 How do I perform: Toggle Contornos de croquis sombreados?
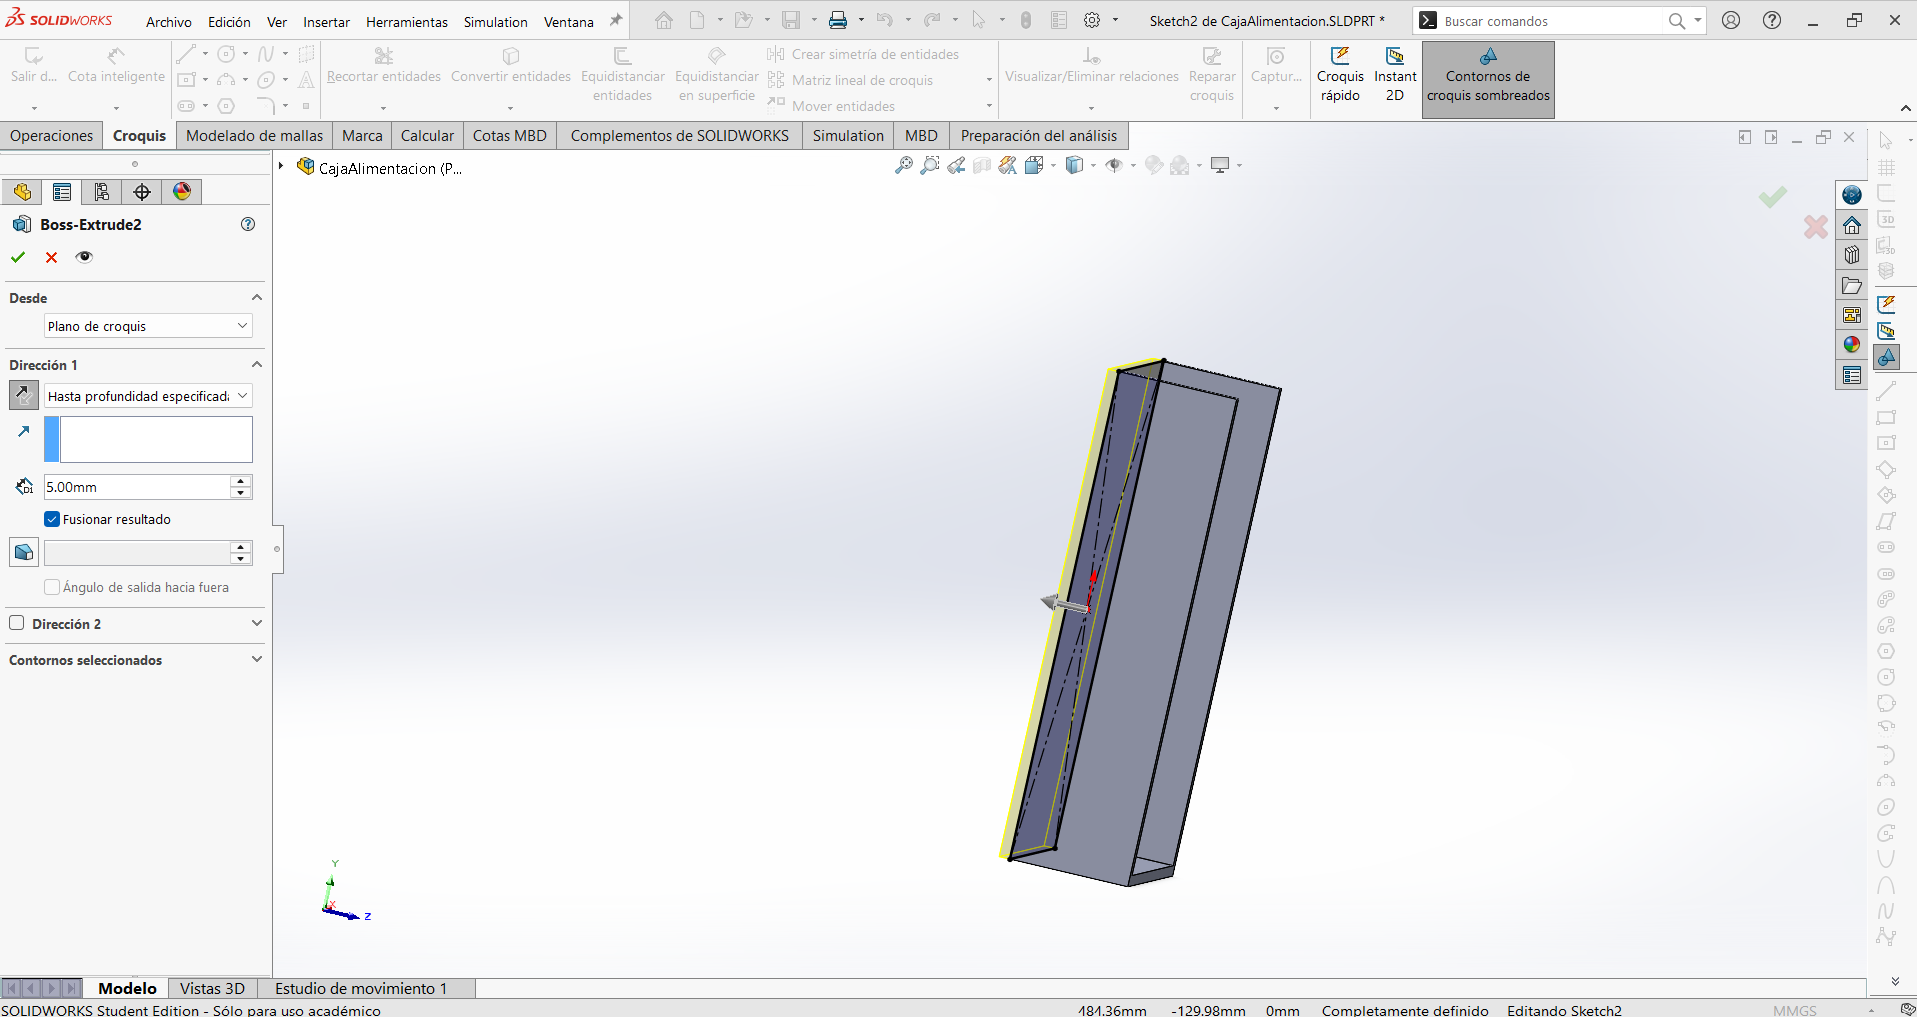[1488, 79]
